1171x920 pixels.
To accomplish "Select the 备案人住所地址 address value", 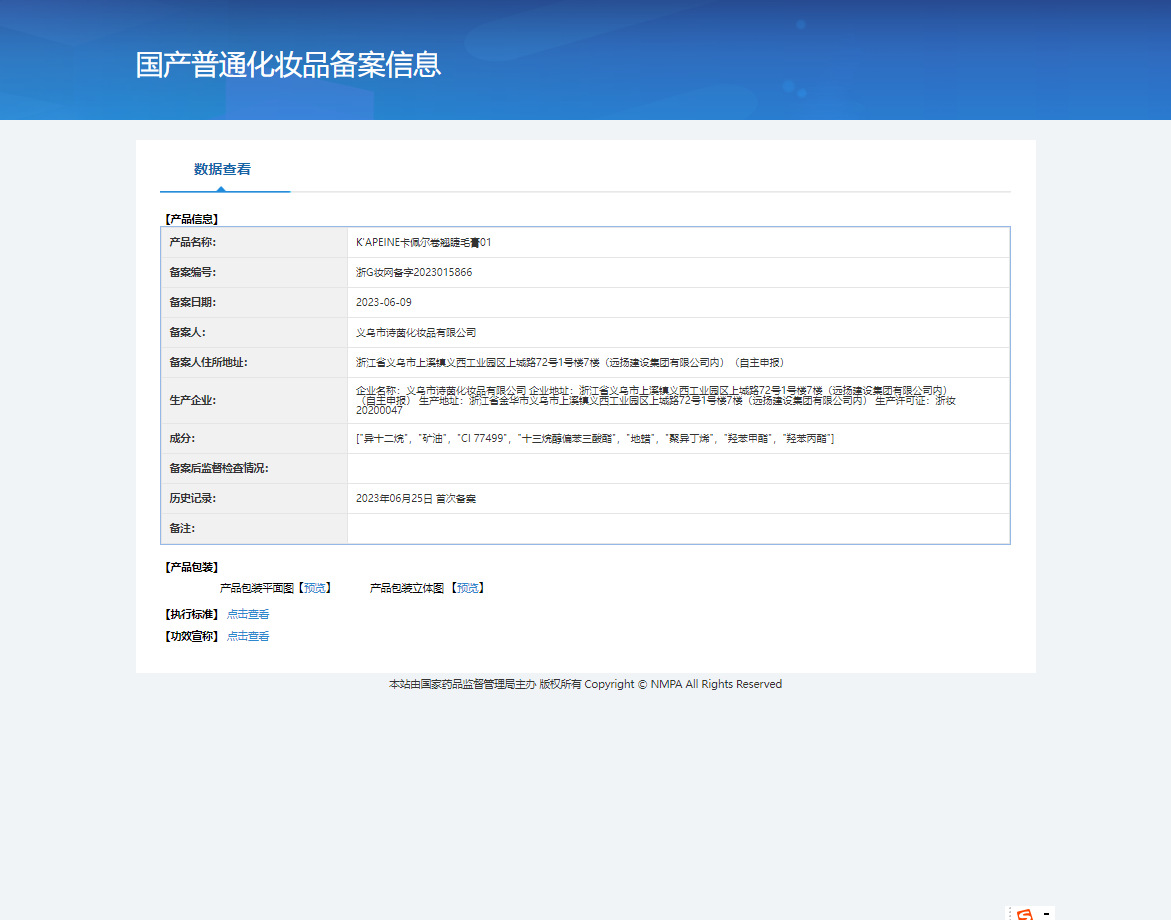I will 570,362.
